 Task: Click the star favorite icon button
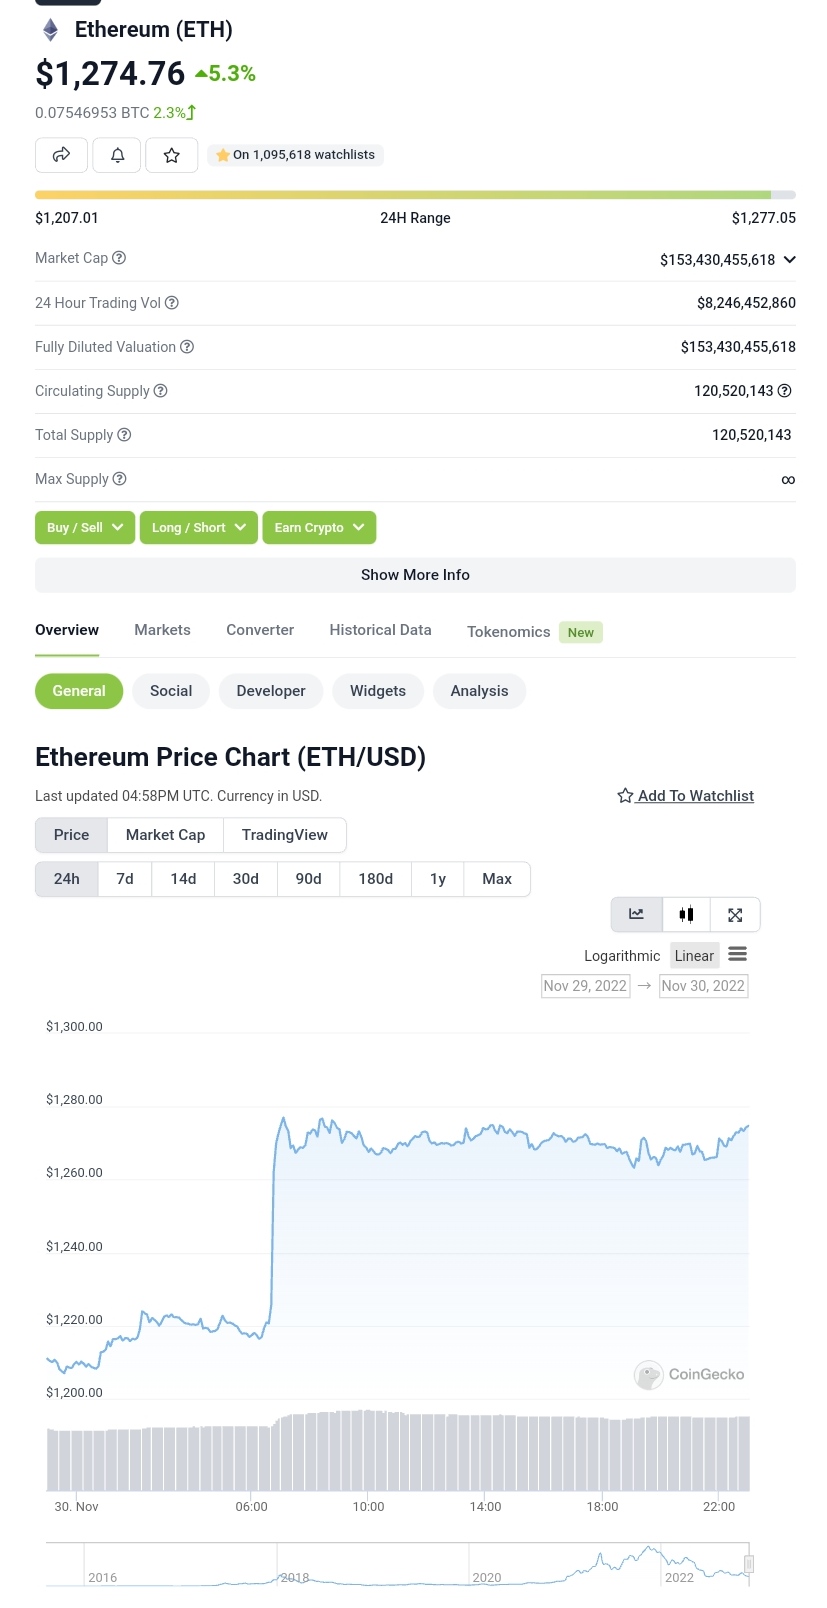pos(172,155)
